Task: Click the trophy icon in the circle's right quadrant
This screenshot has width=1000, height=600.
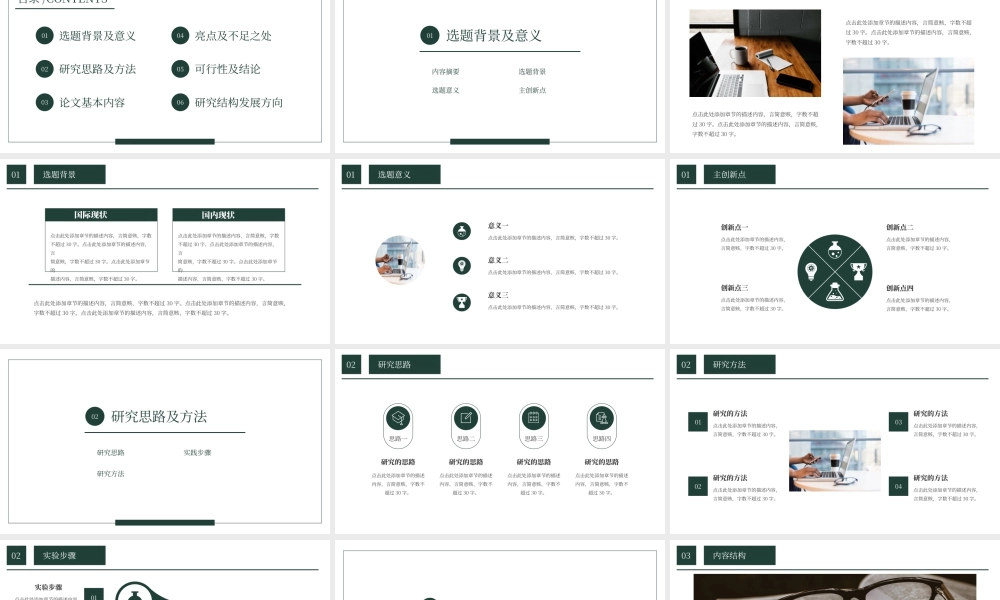Action: (x=858, y=272)
